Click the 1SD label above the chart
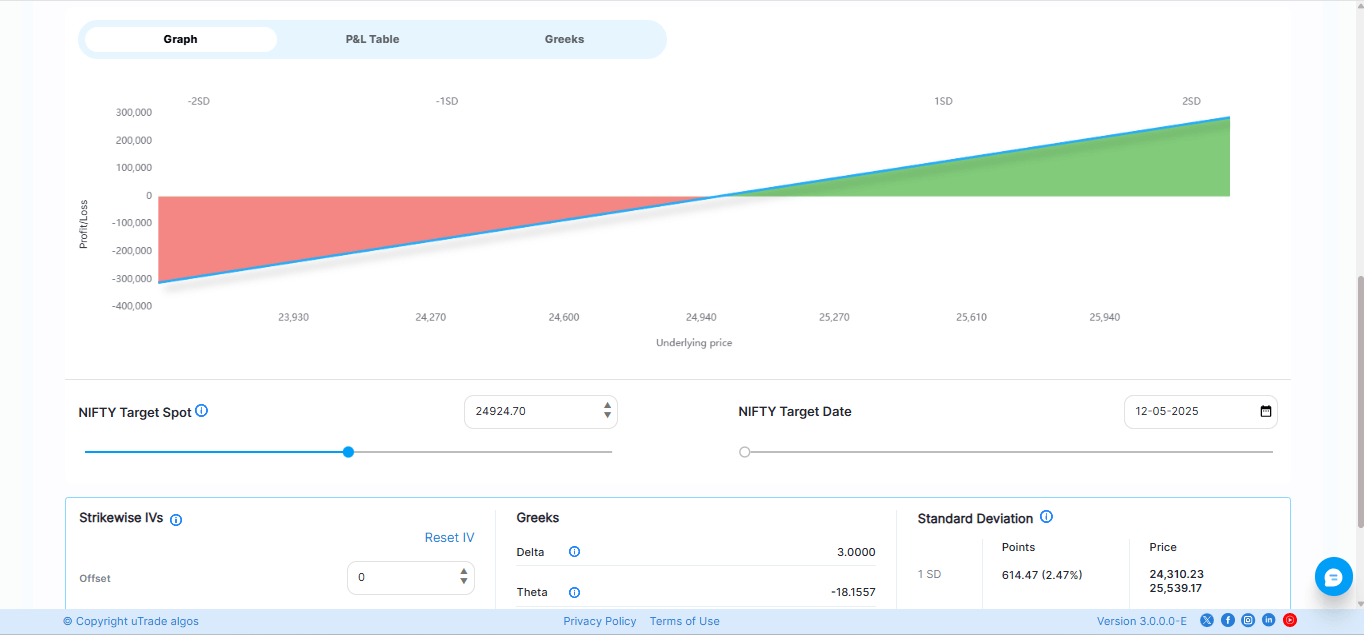1364x635 pixels. click(x=943, y=101)
